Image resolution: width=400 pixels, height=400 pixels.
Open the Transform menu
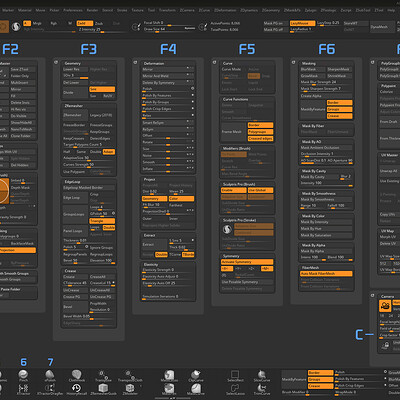167,10
